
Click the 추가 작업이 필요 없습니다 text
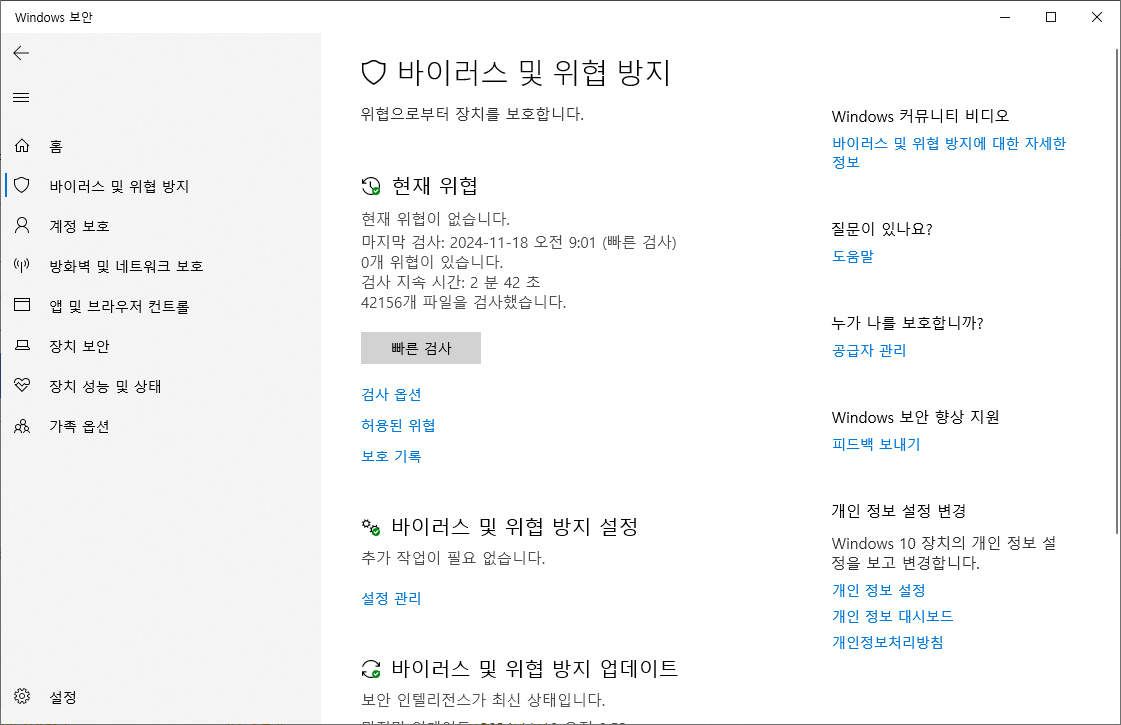(453, 558)
